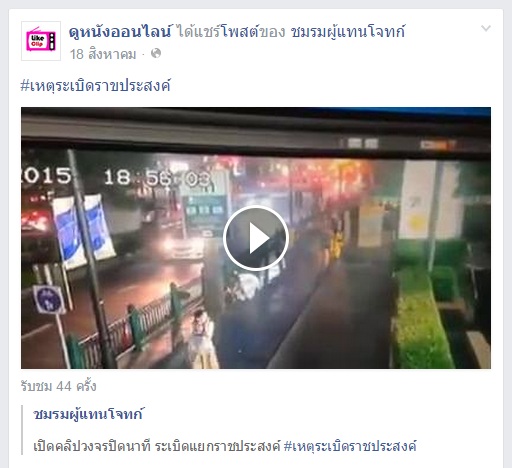Click the green road sign in video
Screen dimensions: 512x468
tap(206, 210)
